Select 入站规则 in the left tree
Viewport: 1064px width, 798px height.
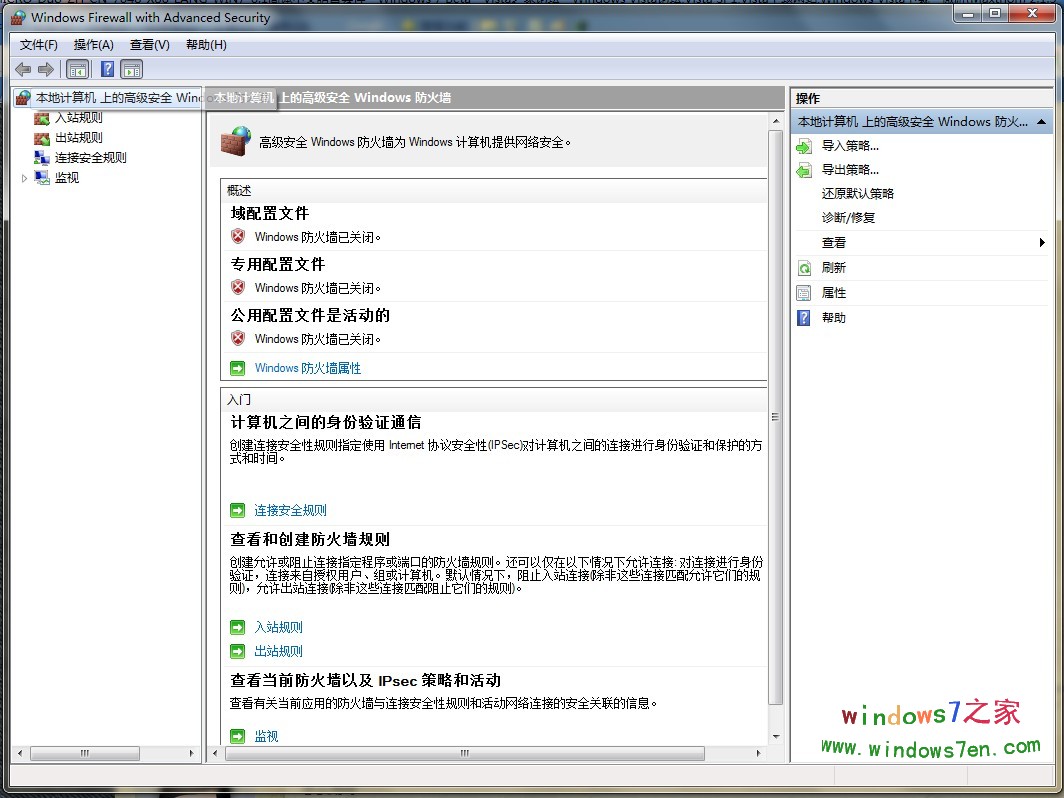[78, 118]
